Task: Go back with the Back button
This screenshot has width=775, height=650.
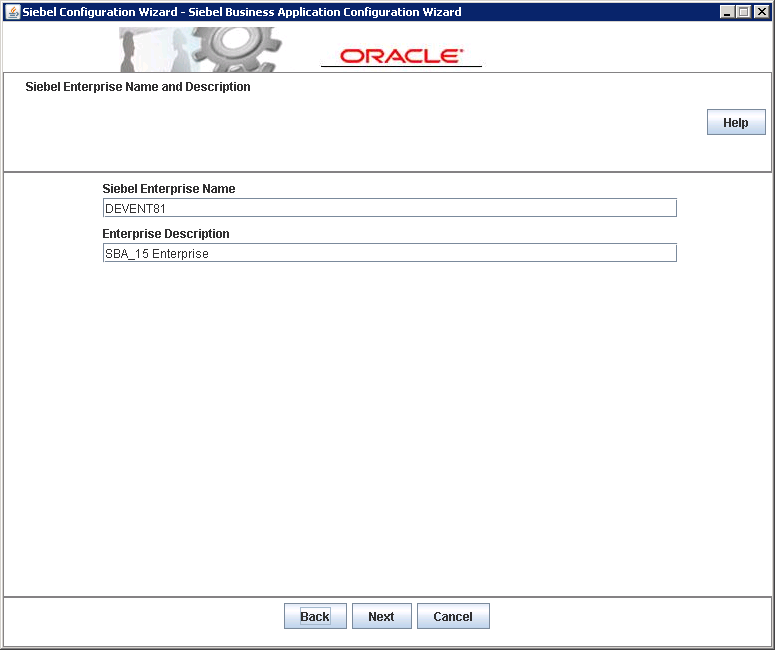Action: pos(315,616)
